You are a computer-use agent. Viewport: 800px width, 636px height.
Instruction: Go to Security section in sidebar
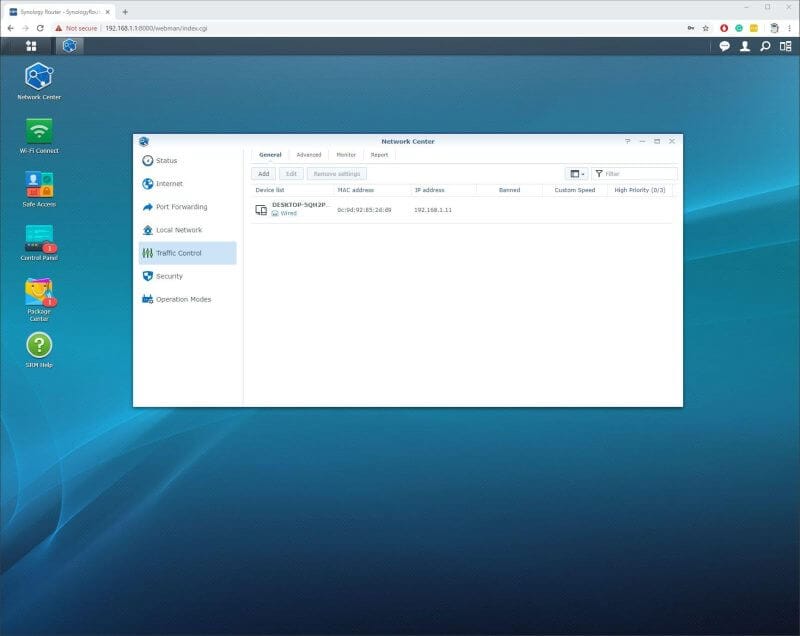coord(169,276)
